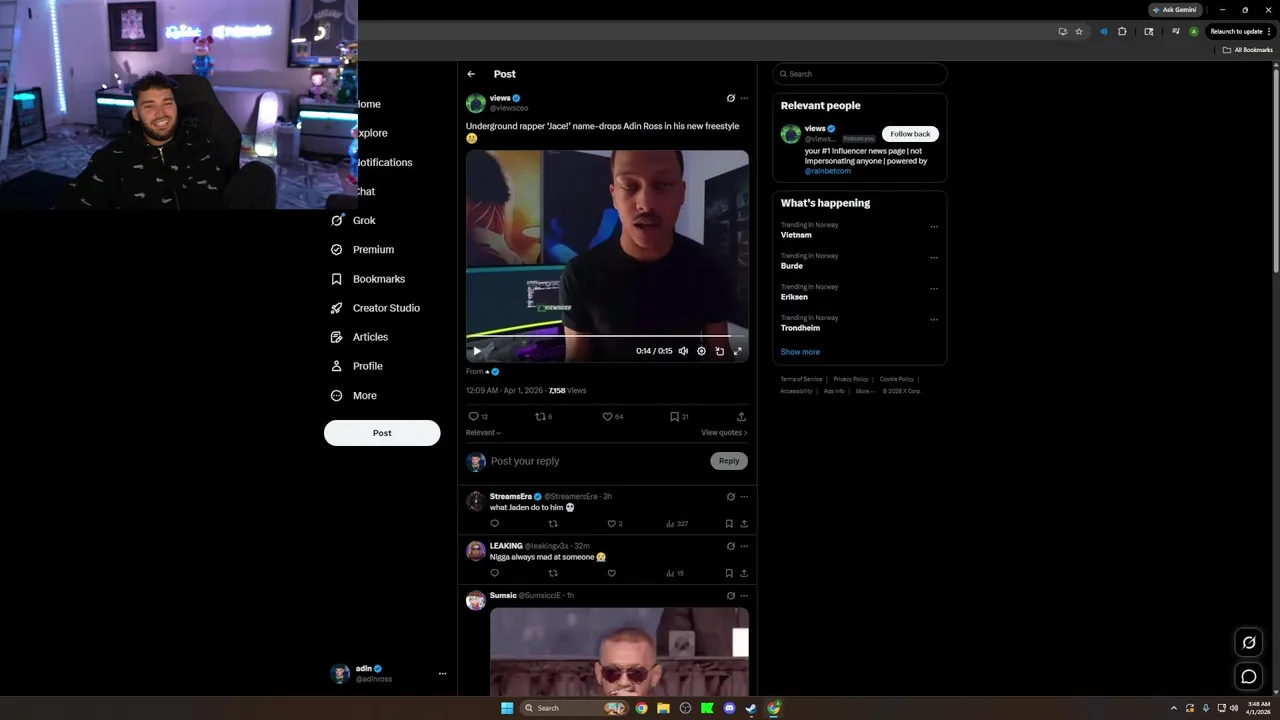1280x720 pixels.
Task: Bookmark this page with star icon
Action: [1079, 31]
